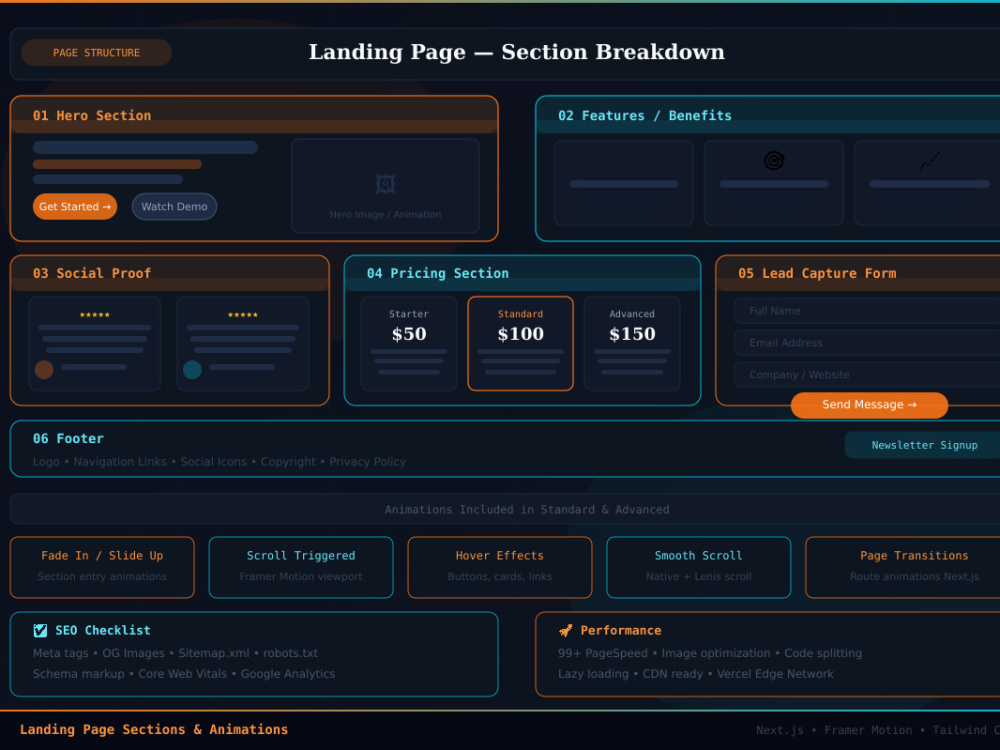Select the Standard $100 pricing card
The width and height of the screenshot is (1000, 750).
[520, 344]
